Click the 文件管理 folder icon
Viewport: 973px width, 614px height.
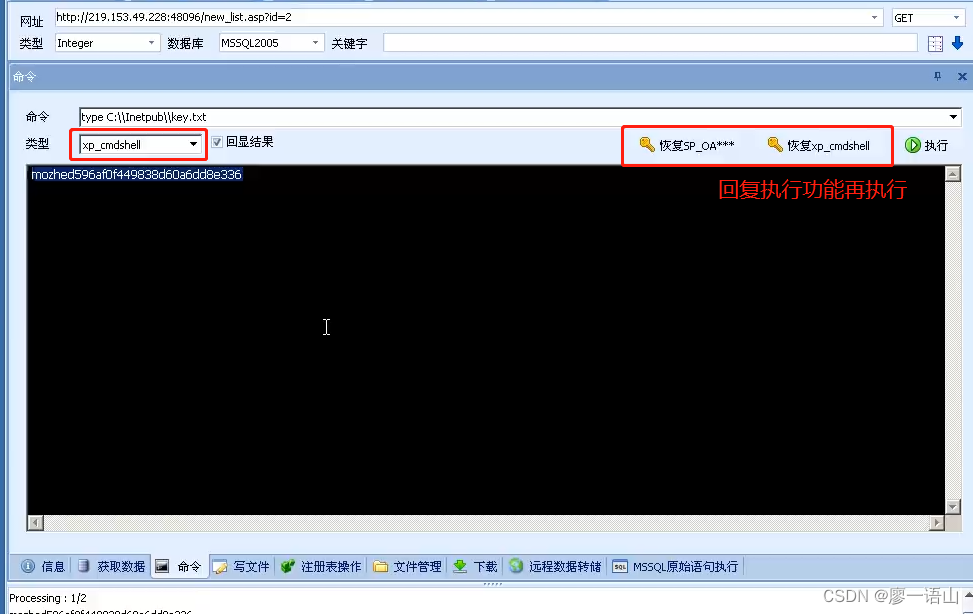click(x=380, y=566)
